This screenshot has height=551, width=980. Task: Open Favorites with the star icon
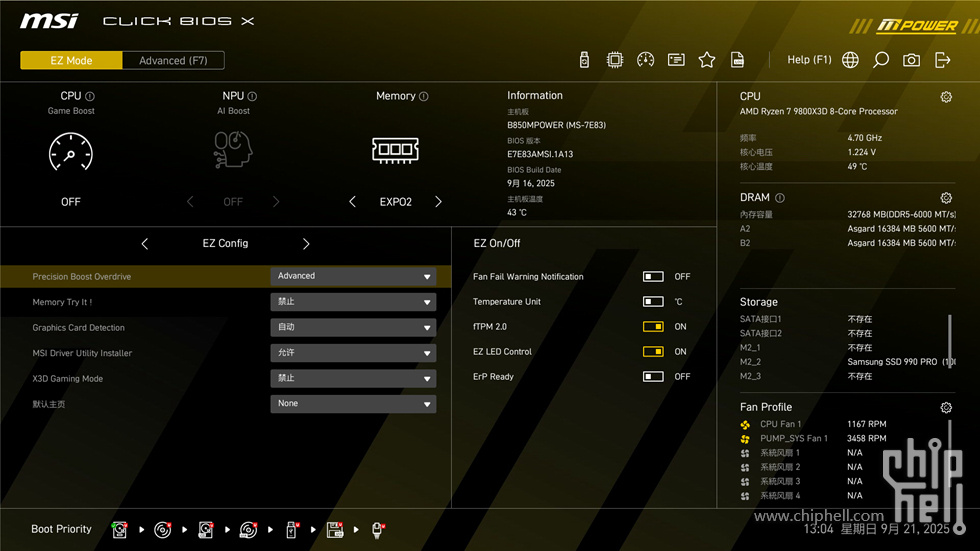pyautogui.click(x=706, y=60)
